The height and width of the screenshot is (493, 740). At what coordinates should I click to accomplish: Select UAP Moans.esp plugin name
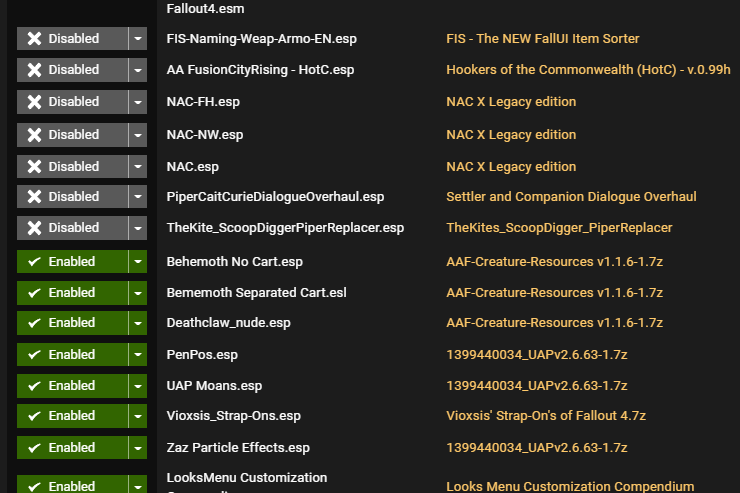(214, 386)
